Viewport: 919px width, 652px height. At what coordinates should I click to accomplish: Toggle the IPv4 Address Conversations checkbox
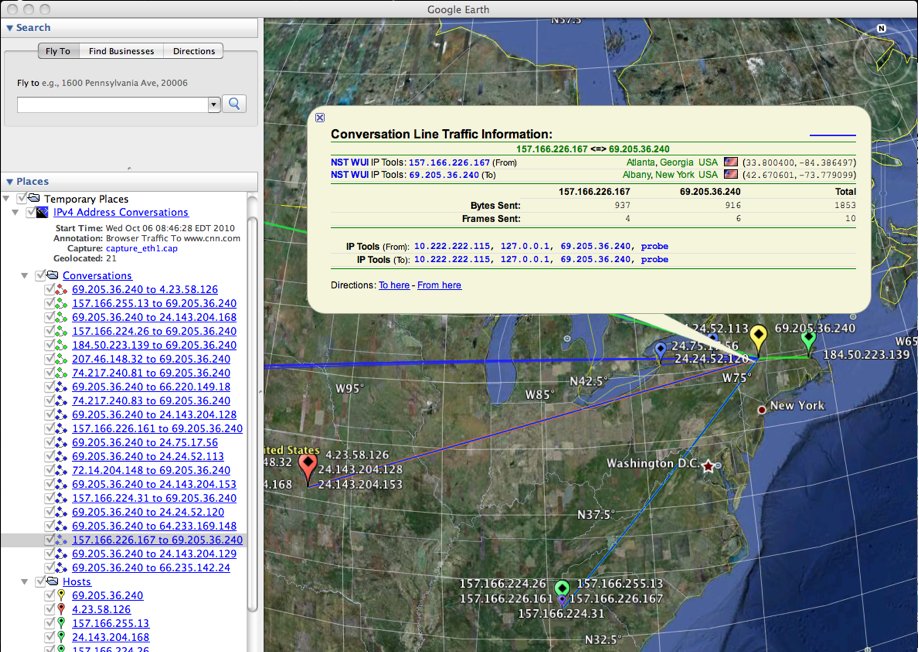click(31, 212)
